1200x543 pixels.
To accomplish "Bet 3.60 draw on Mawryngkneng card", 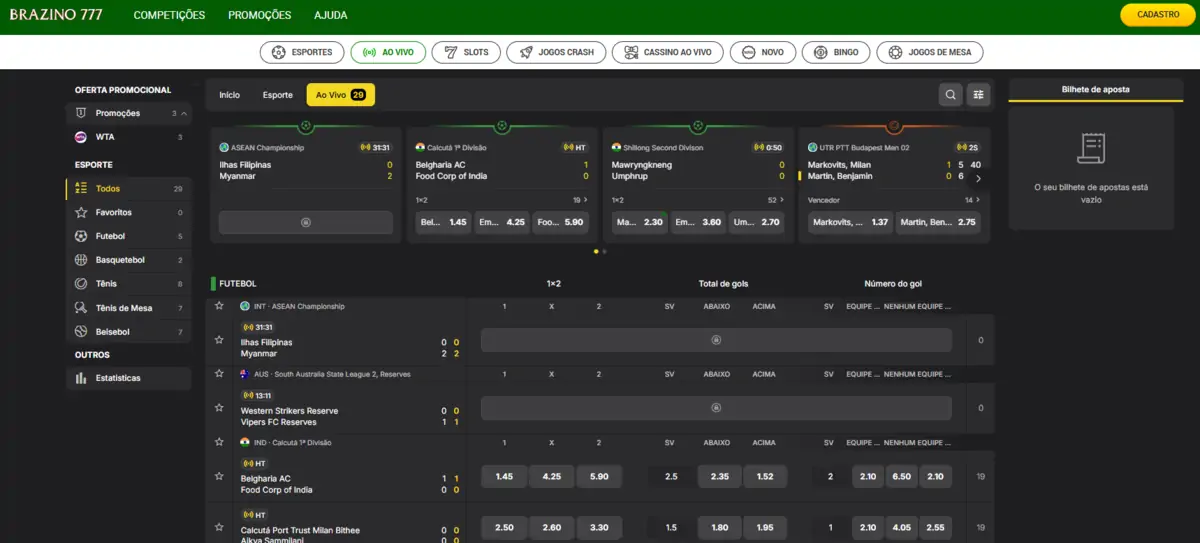I will 697,222.
